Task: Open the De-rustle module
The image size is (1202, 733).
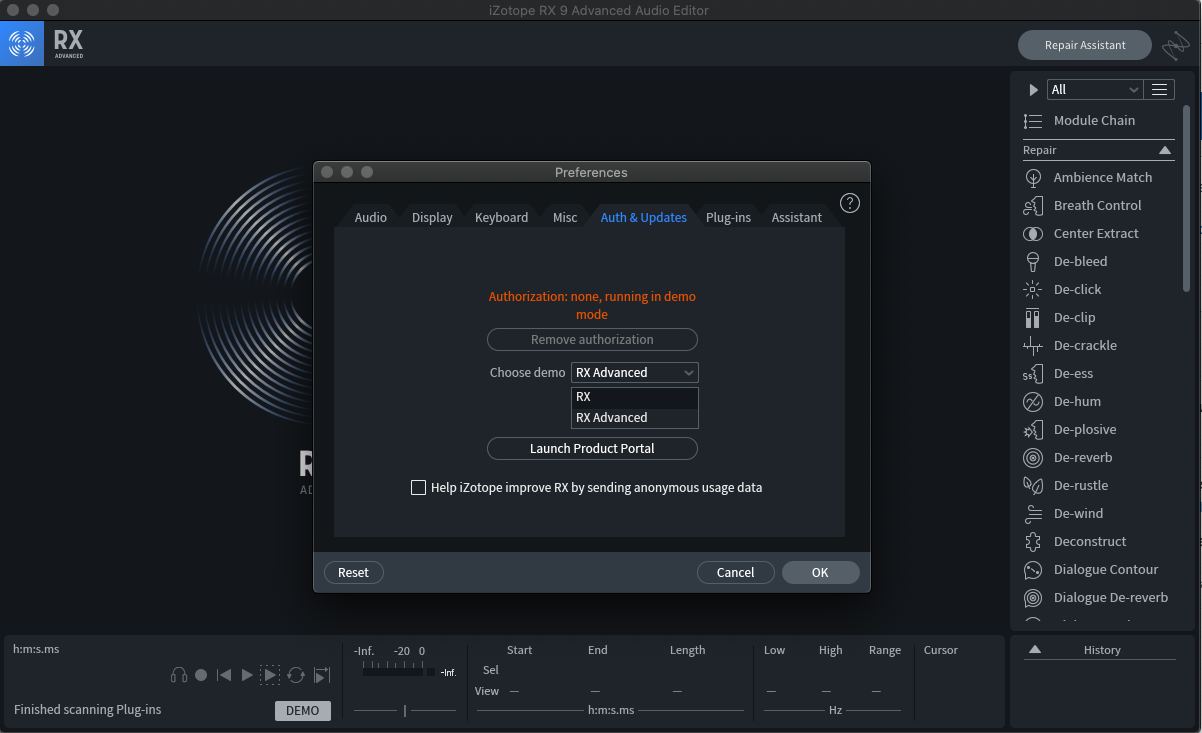Action: pos(1080,485)
